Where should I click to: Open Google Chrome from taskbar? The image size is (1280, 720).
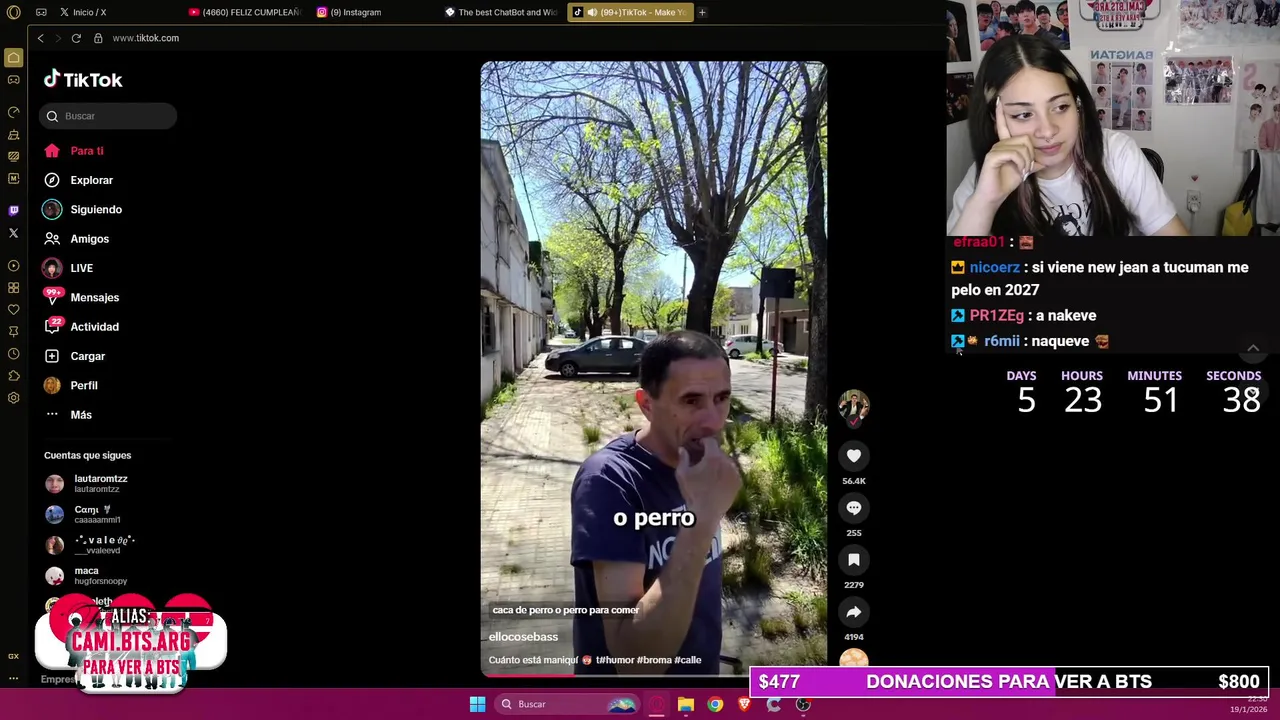(x=715, y=704)
